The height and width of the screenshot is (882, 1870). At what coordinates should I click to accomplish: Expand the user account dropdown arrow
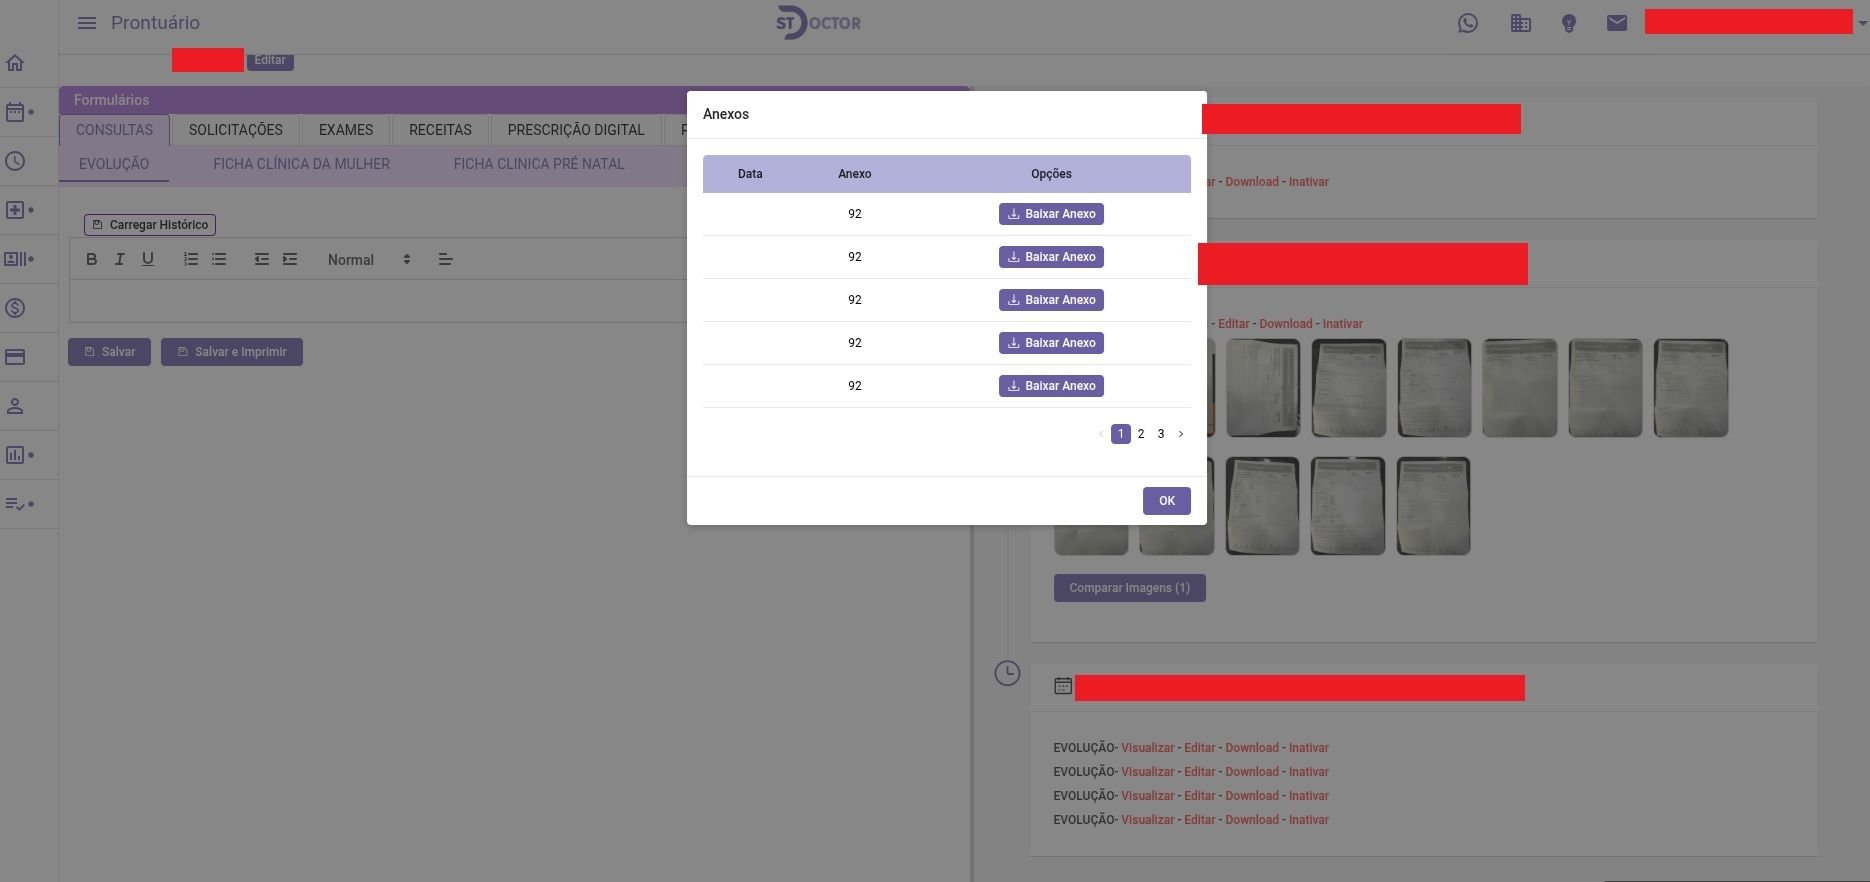pos(1861,23)
